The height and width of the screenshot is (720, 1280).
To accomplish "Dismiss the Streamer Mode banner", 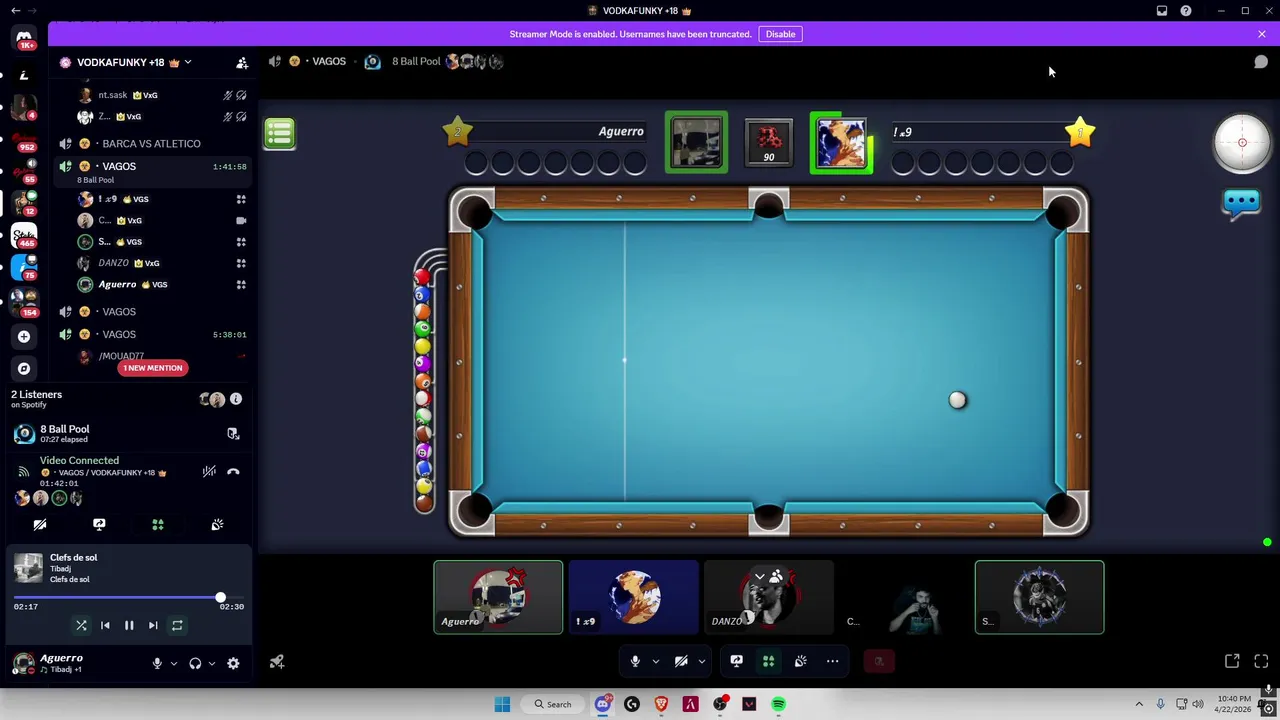I will (x=1261, y=34).
